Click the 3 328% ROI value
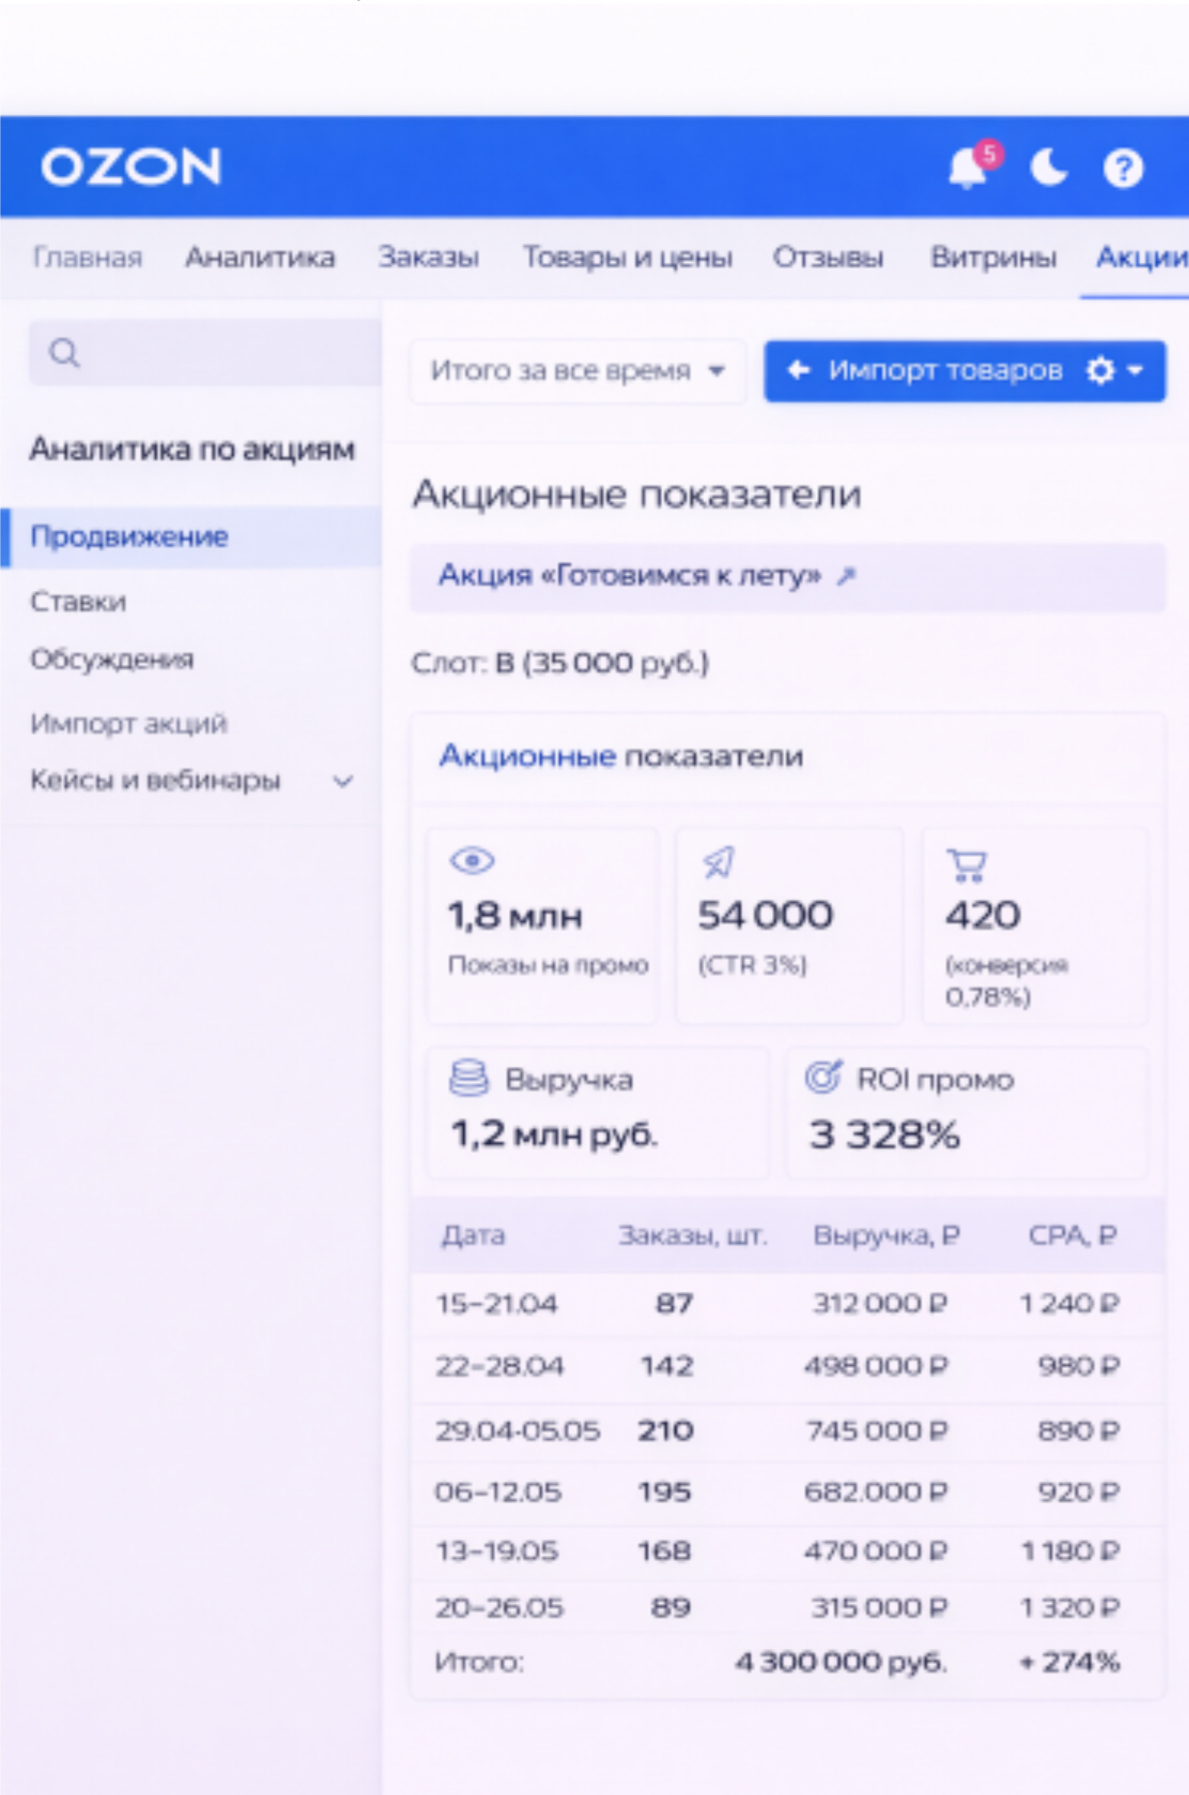 click(884, 1135)
